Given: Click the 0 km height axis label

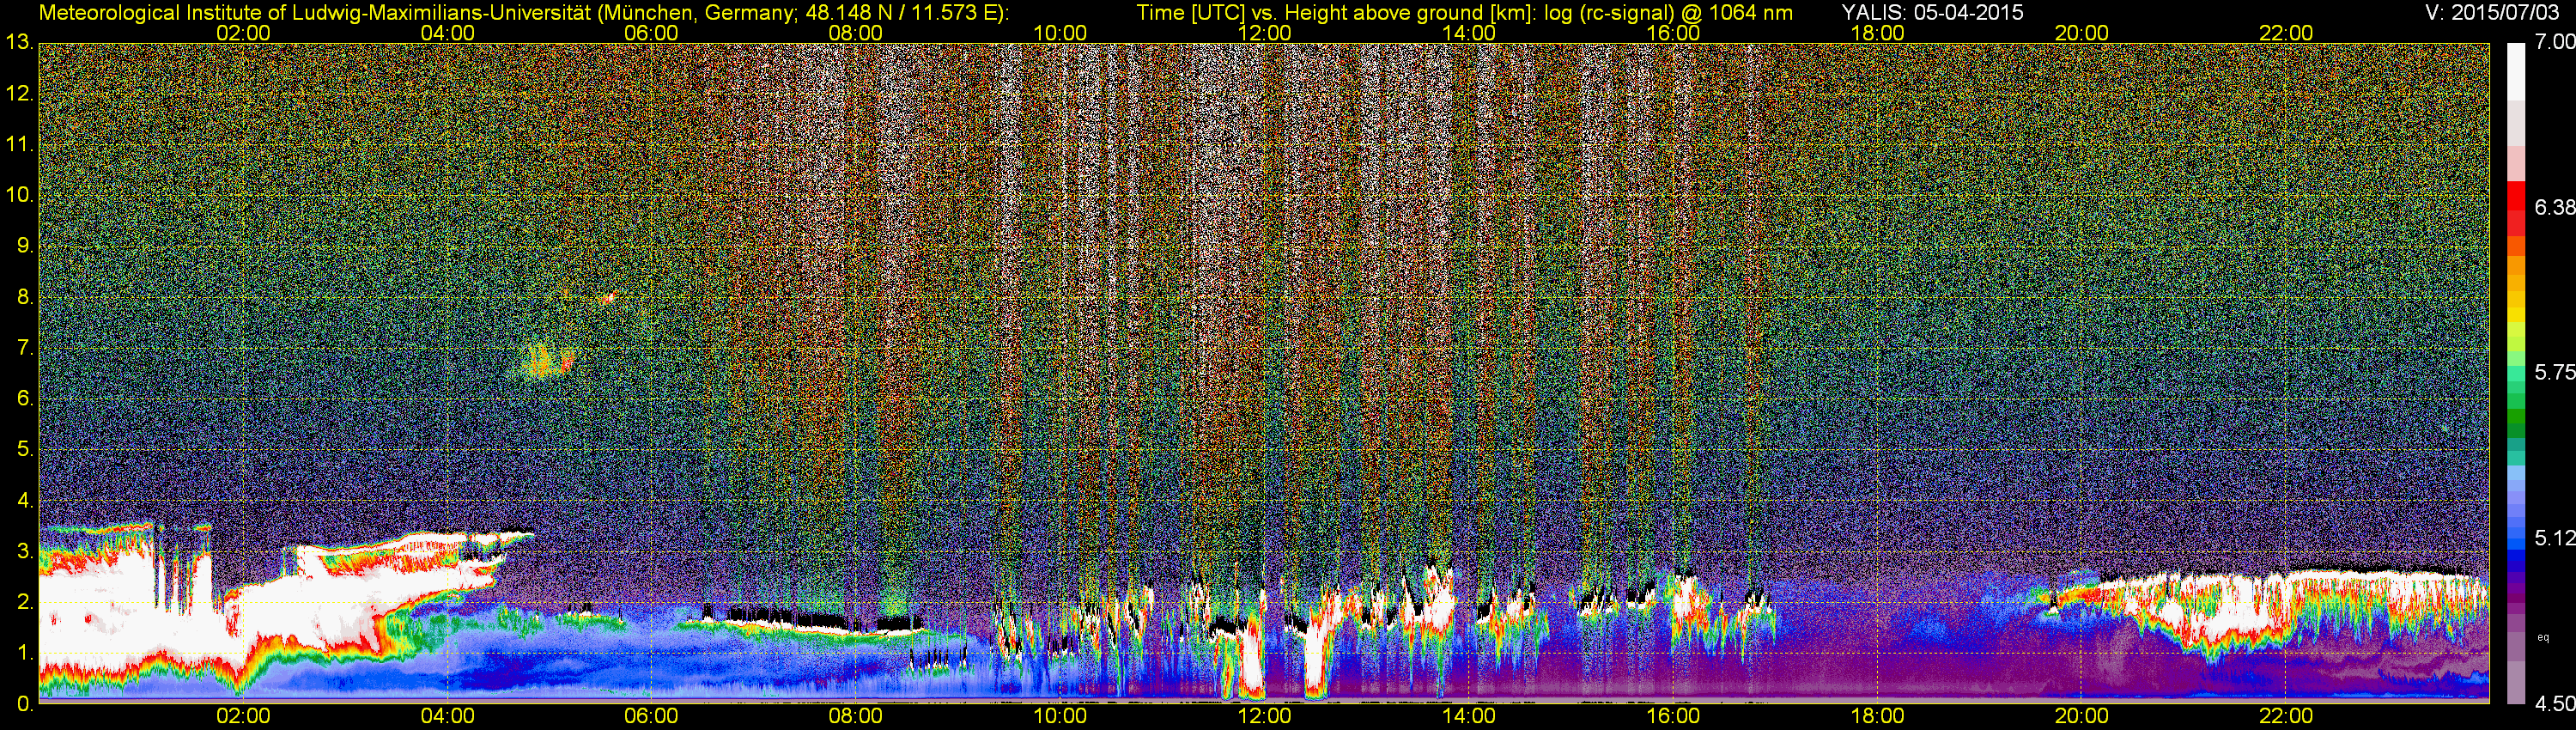Looking at the screenshot, I should pos(24,704).
